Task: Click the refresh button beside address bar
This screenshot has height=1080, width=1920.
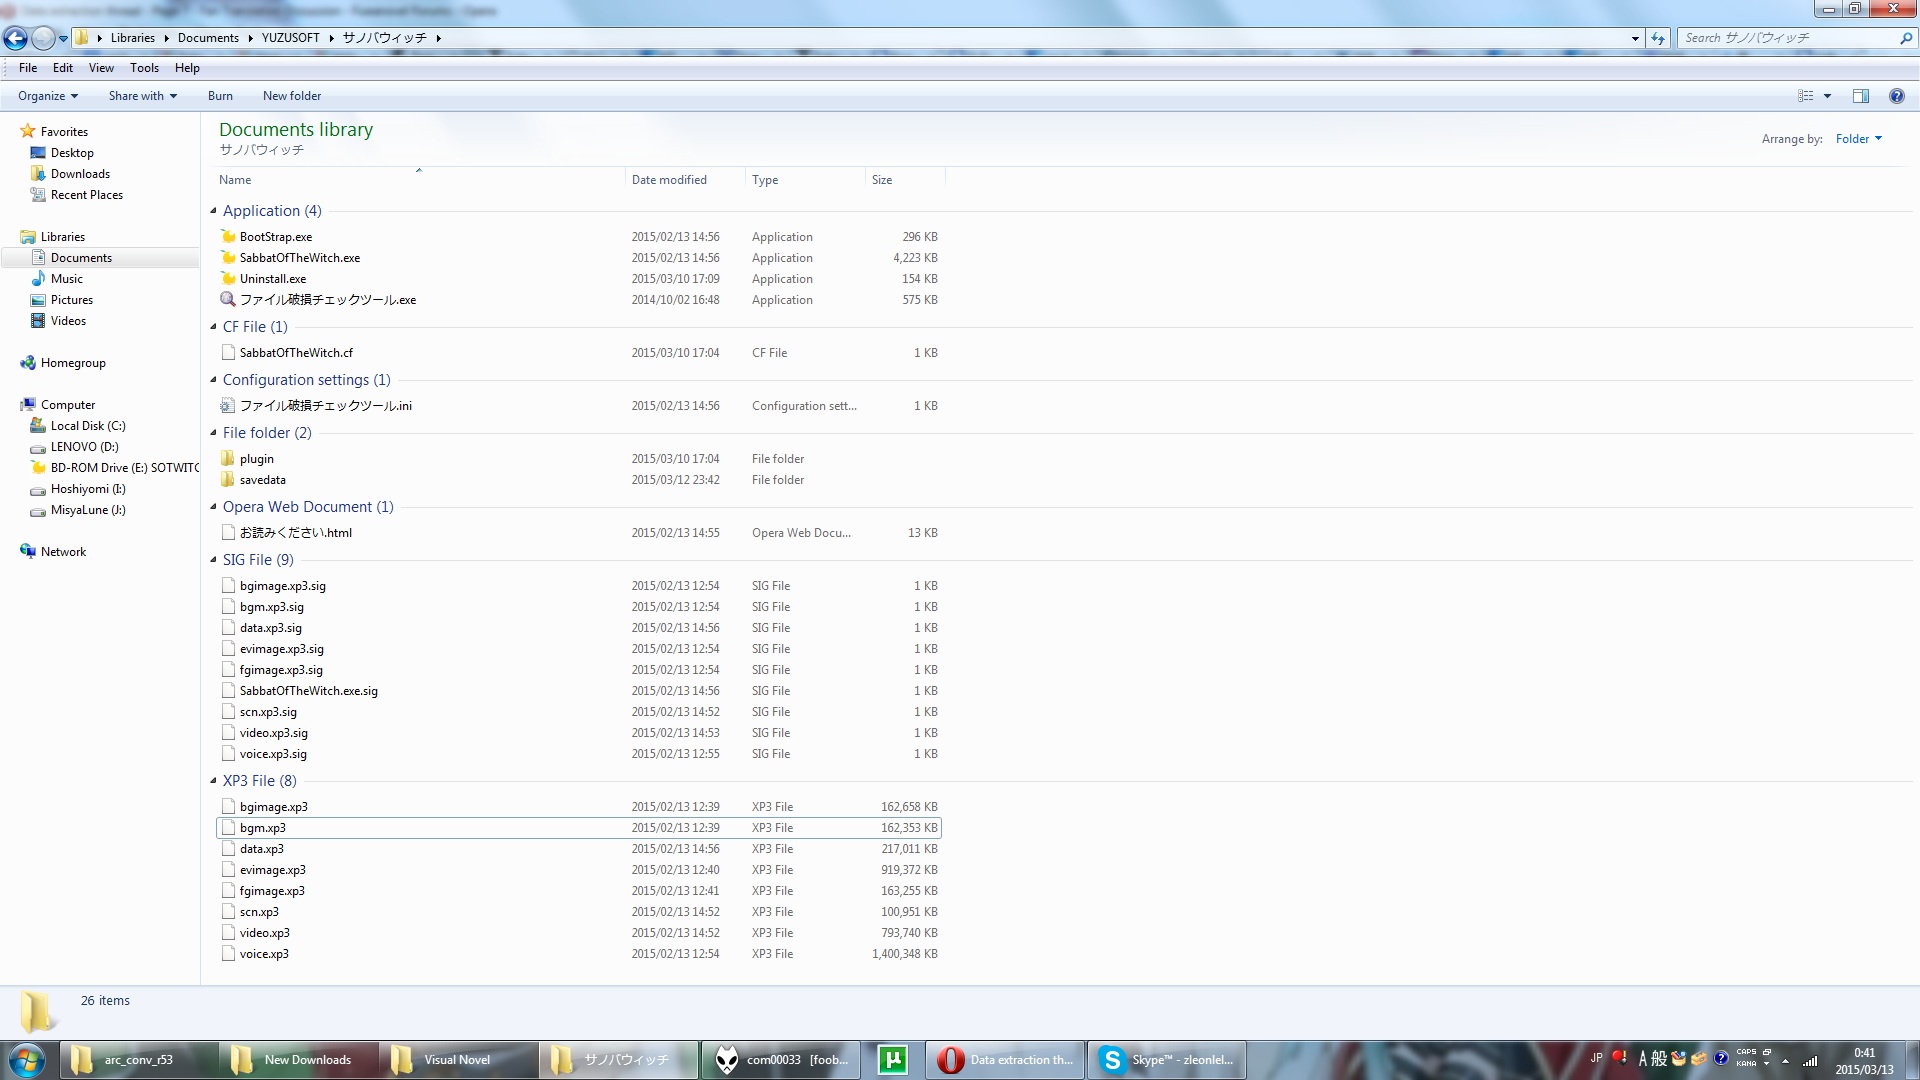Action: [x=1658, y=38]
